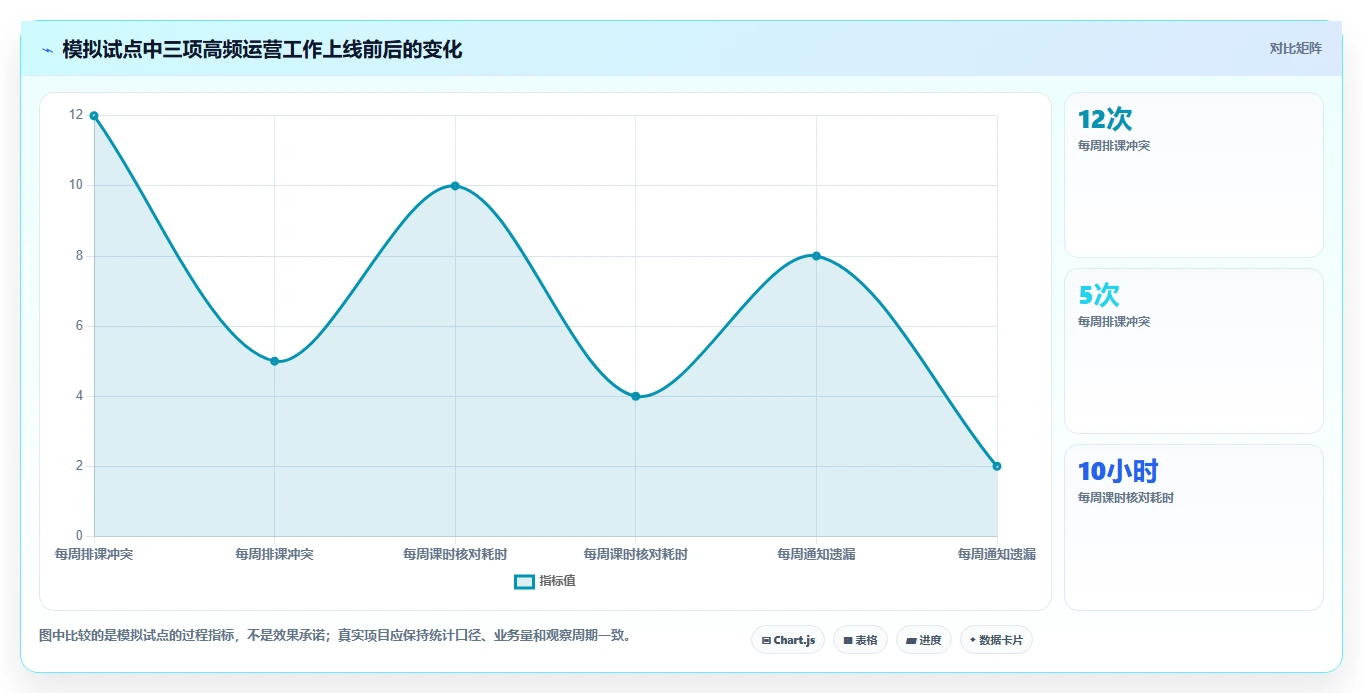Click the 数据卡片 pill button
The height and width of the screenshot is (693, 1363).
point(996,640)
